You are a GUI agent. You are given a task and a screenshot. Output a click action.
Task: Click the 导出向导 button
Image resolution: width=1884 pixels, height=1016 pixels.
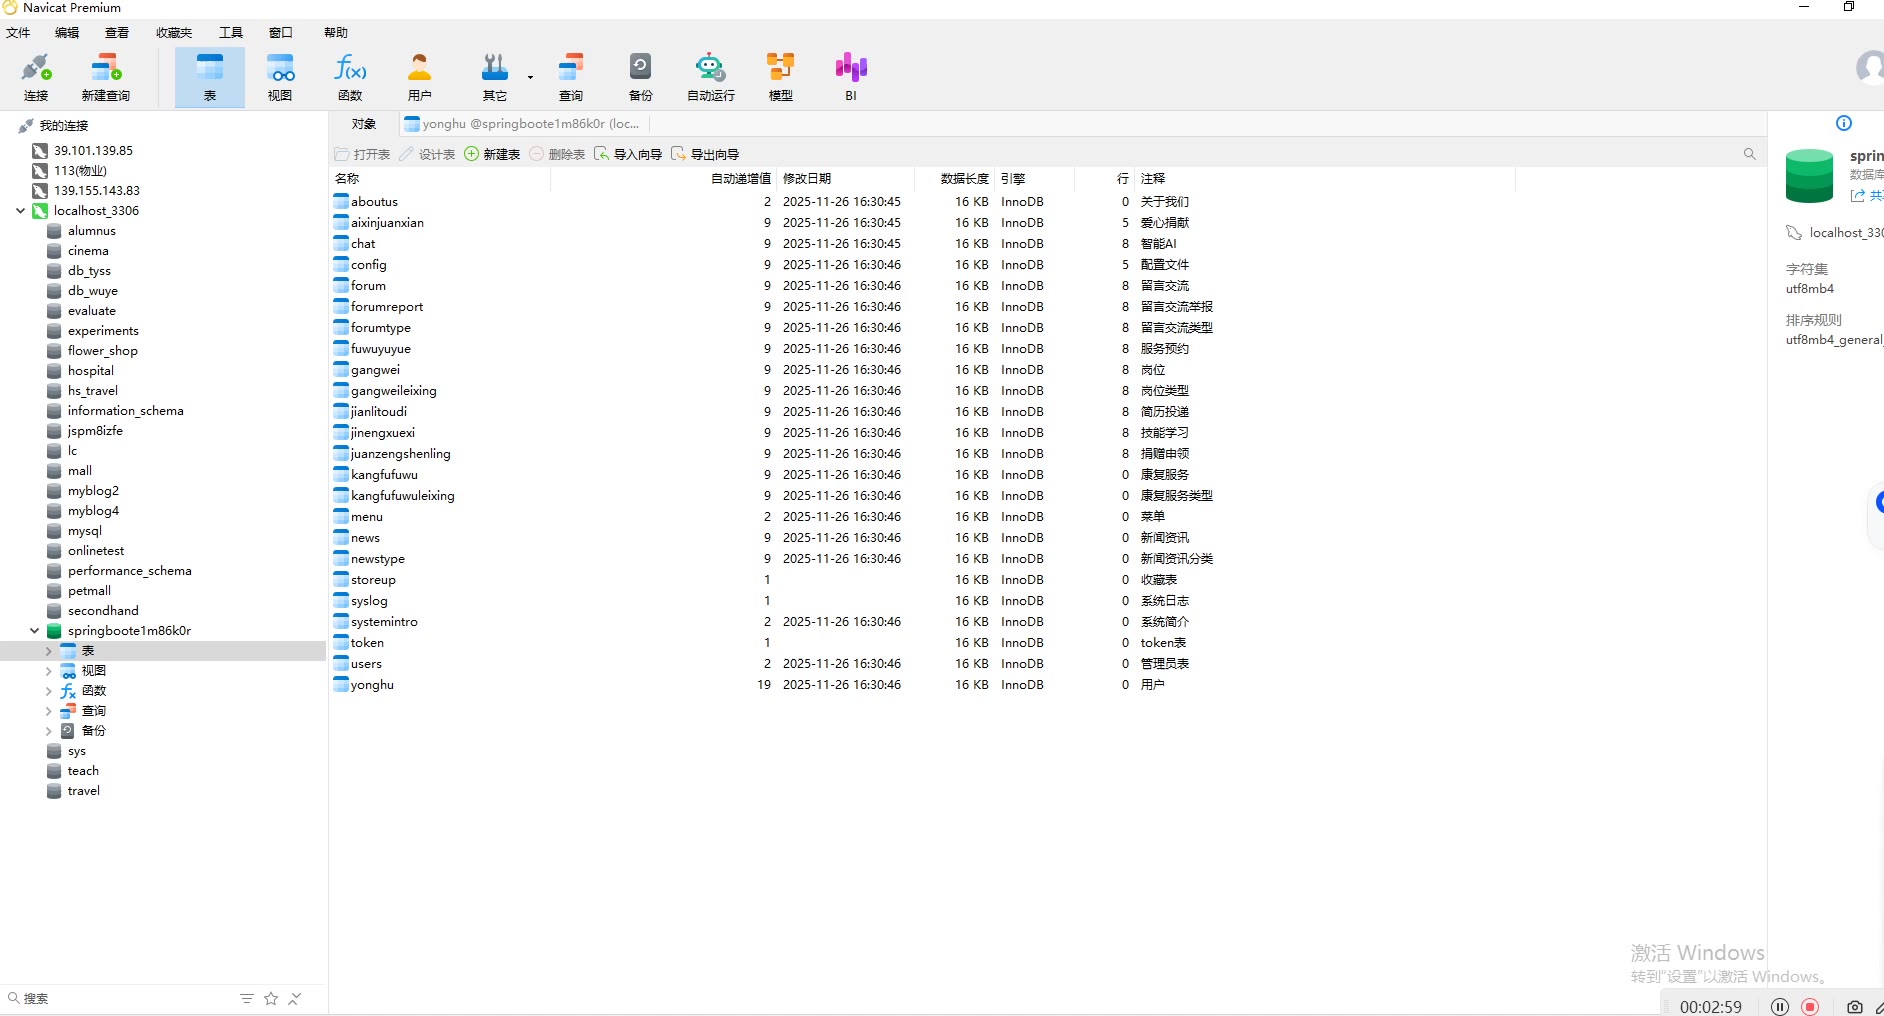(x=705, y=154)
